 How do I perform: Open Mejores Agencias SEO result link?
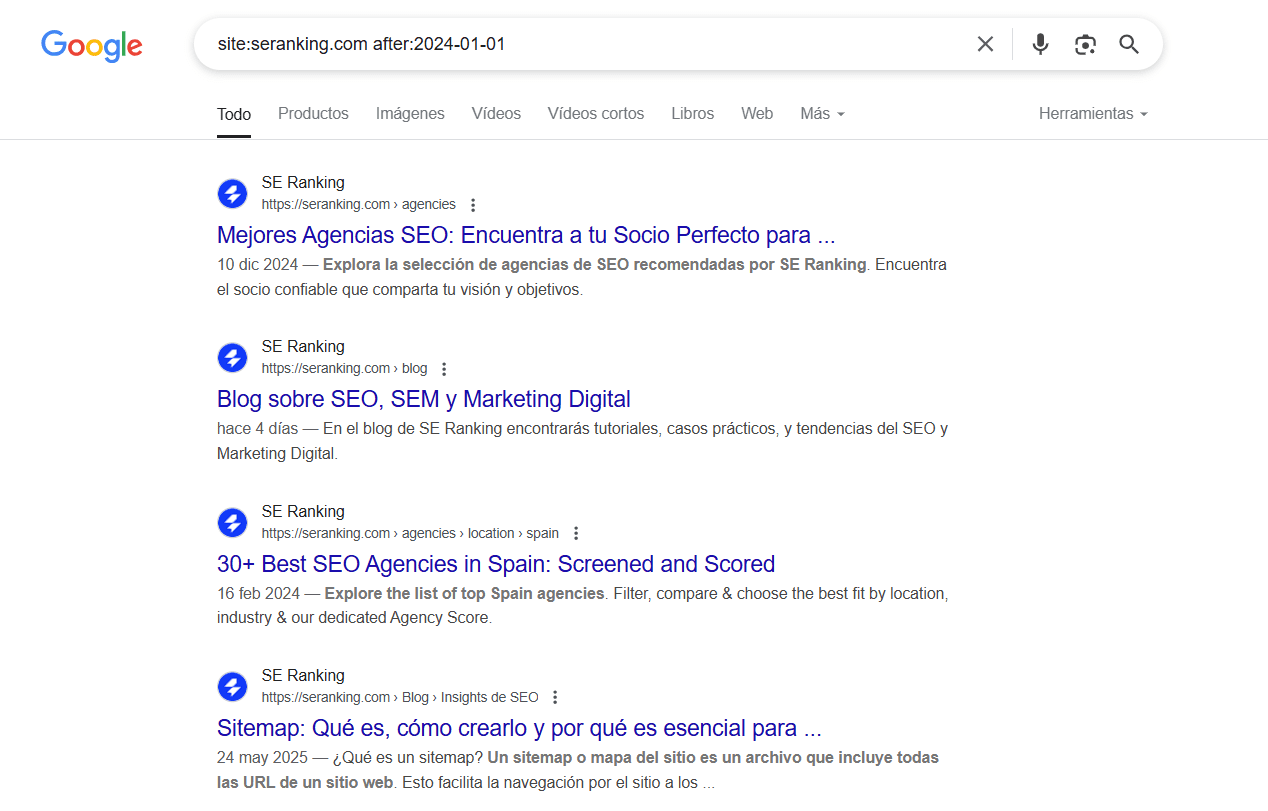pos(526,236)
